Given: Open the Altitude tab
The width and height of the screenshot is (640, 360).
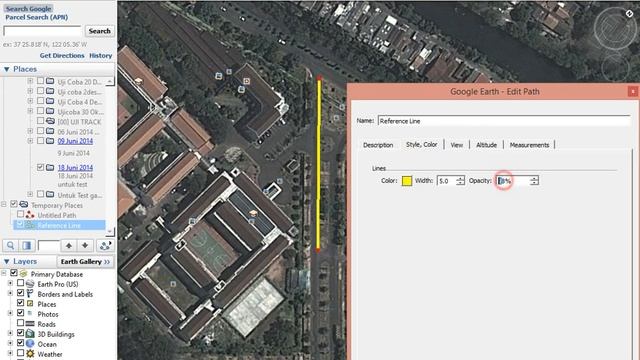Looking at the screenshot, I should 486,145.
